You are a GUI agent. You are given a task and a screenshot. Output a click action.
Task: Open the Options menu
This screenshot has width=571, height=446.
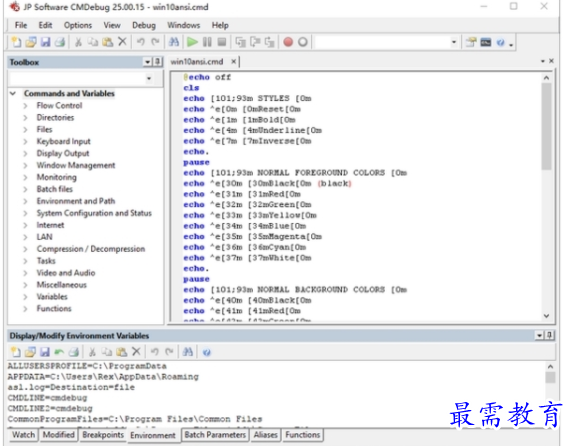coord(78,25)
